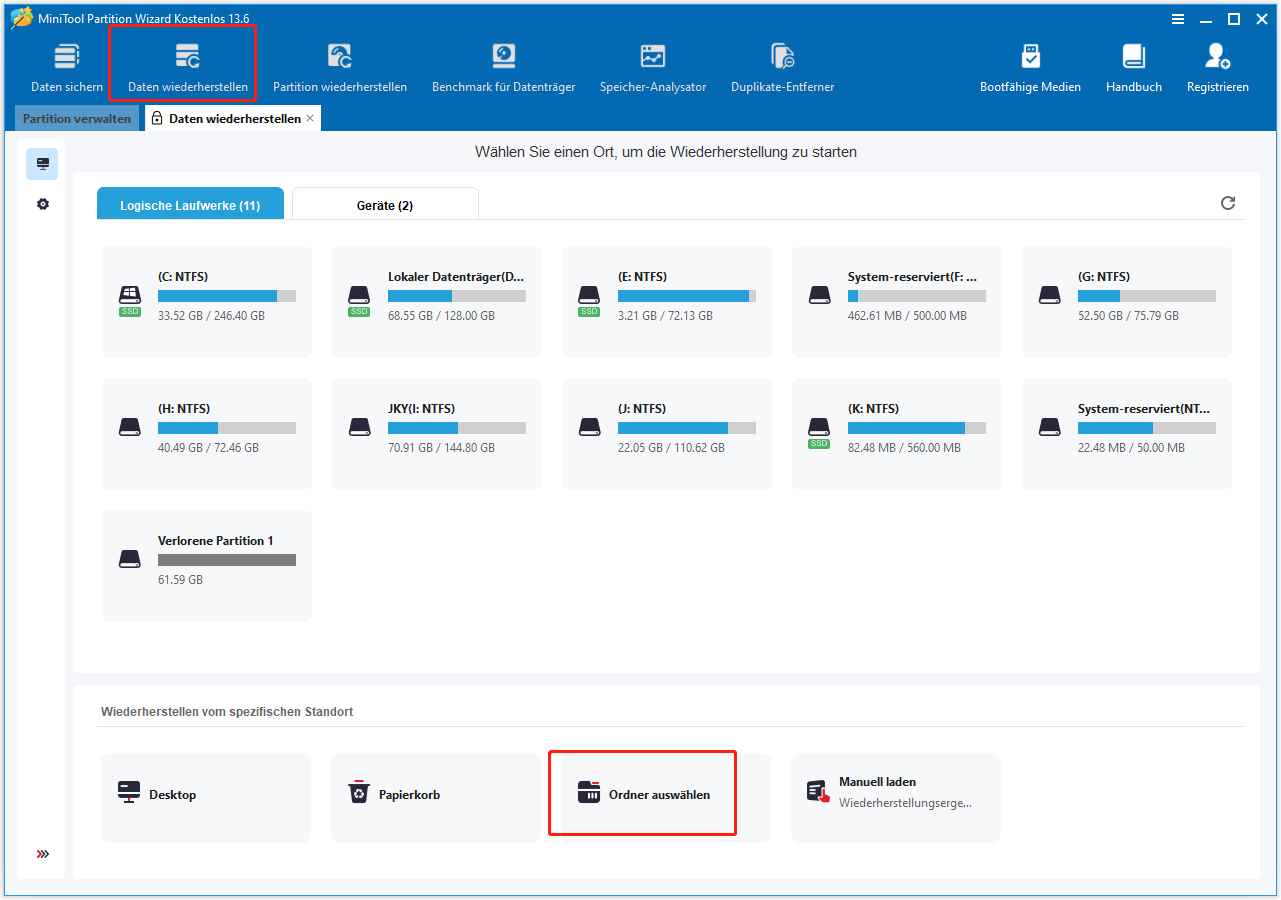
Task: Click the G: drive disk icon
Action: coord(1050,295)
